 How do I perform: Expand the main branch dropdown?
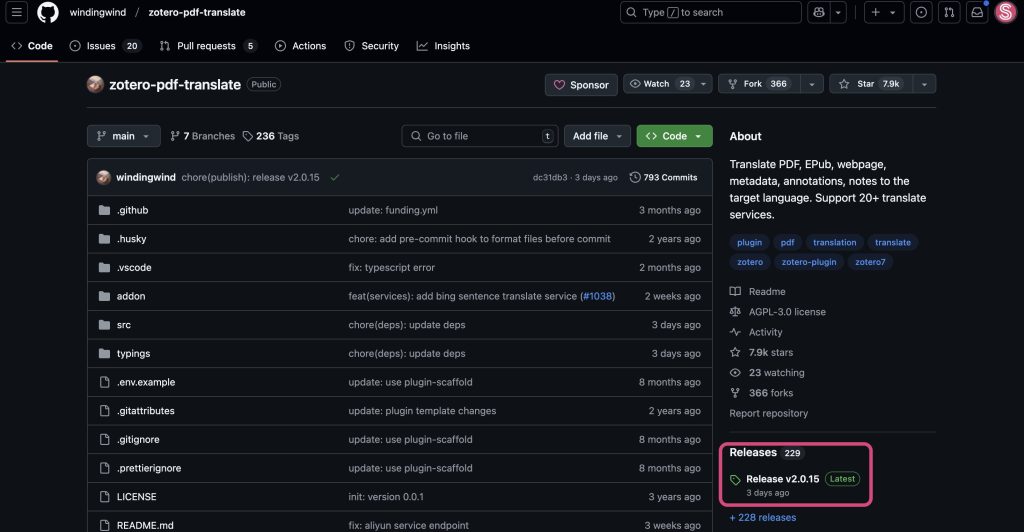click(124, 136)
